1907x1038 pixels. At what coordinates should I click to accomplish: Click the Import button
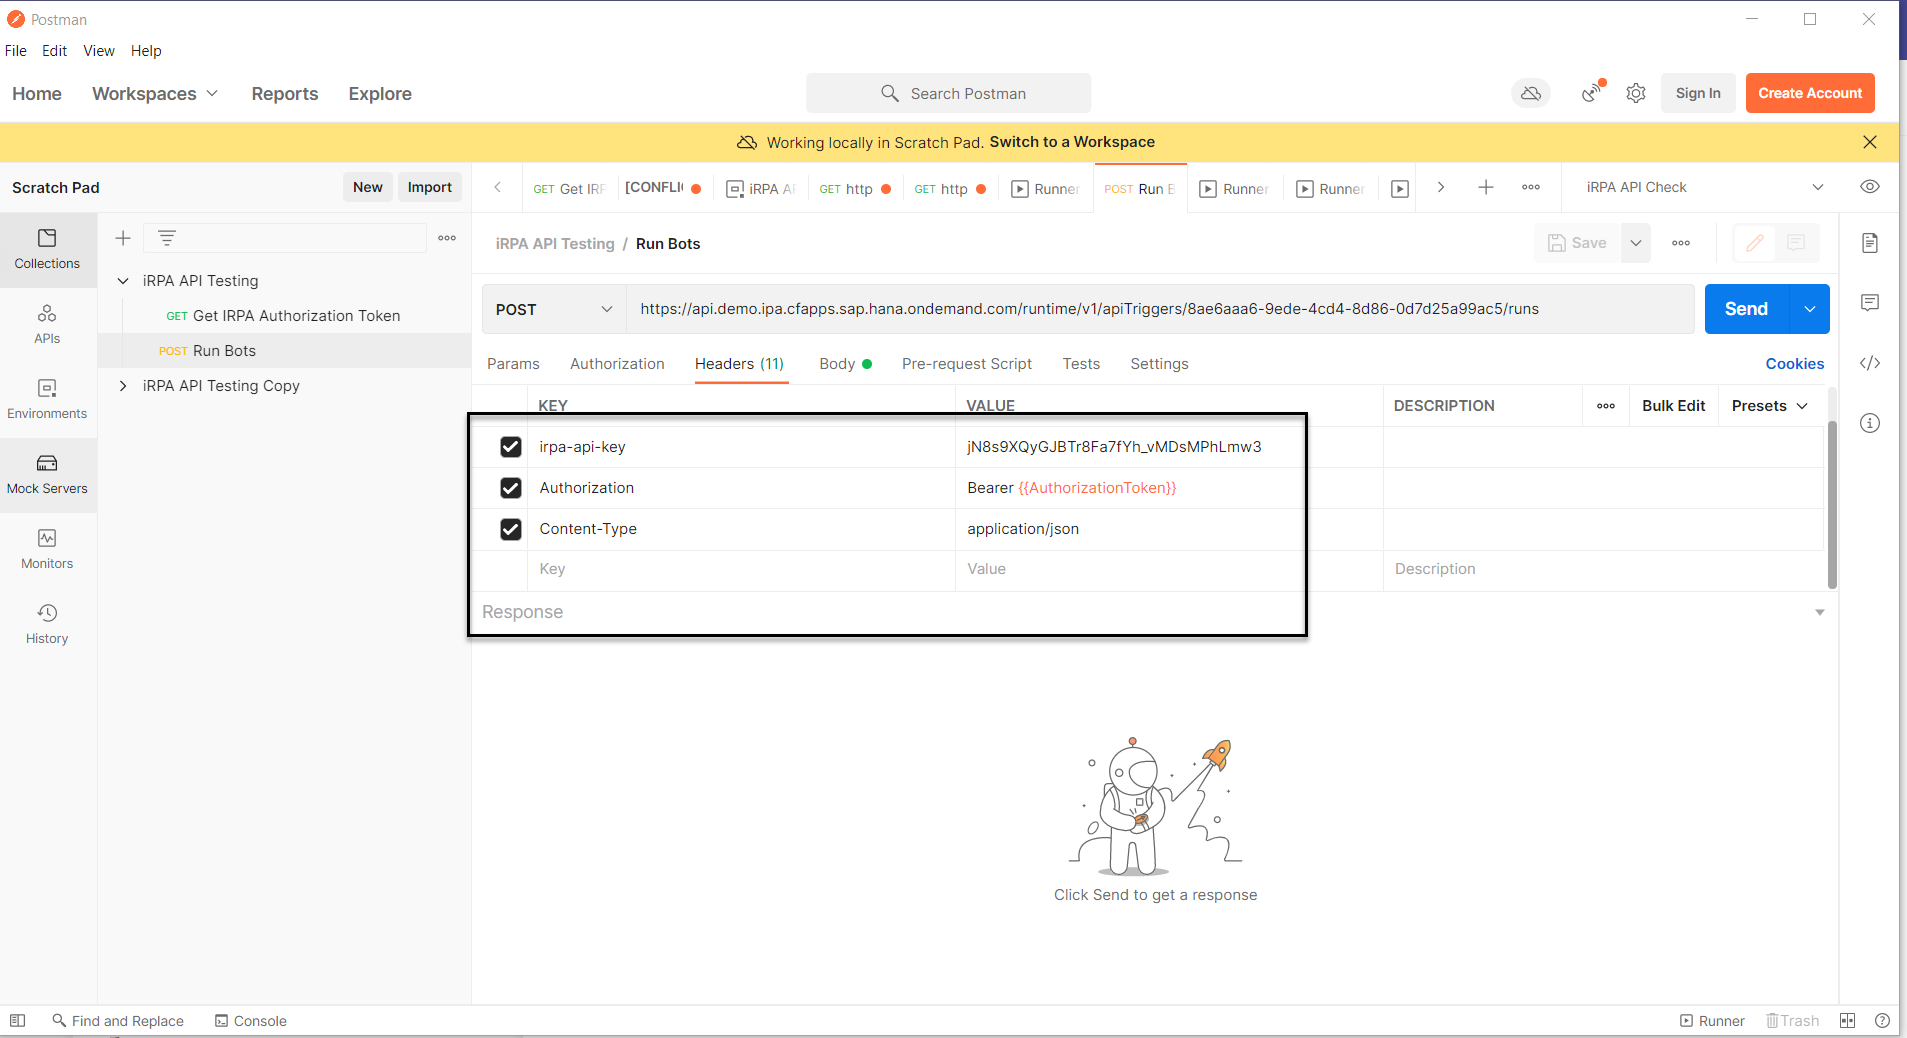430,187
